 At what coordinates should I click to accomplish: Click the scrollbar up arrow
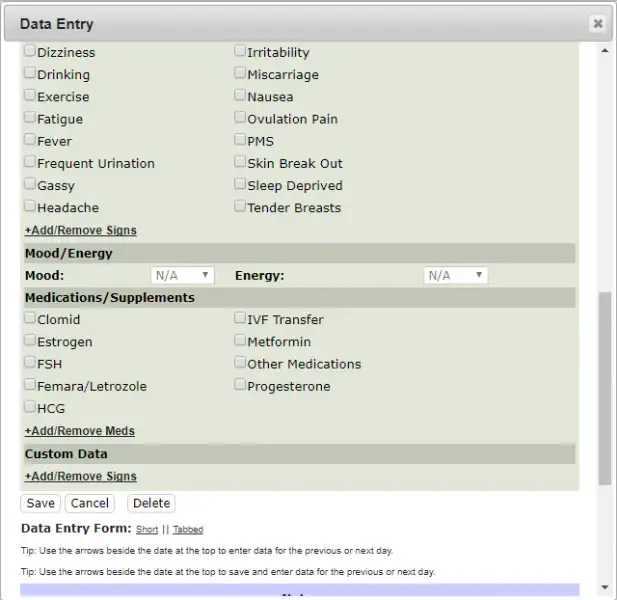tap(605, 49)
